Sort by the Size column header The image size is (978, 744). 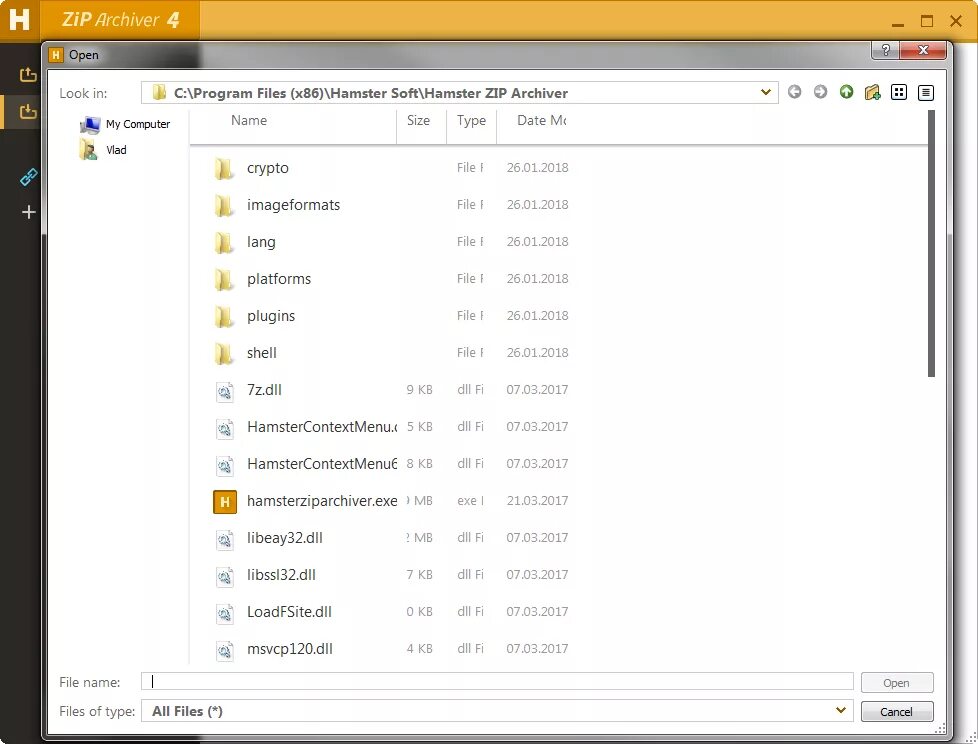(421, 120)
